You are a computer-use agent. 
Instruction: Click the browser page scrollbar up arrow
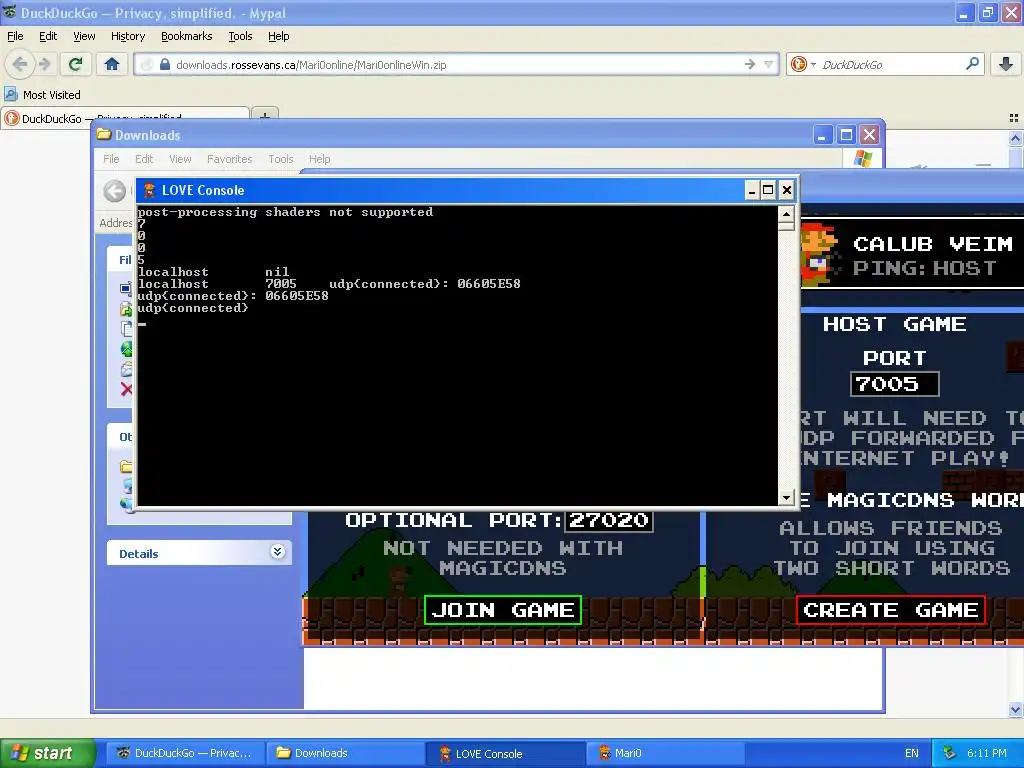(x=1016, y=138)
